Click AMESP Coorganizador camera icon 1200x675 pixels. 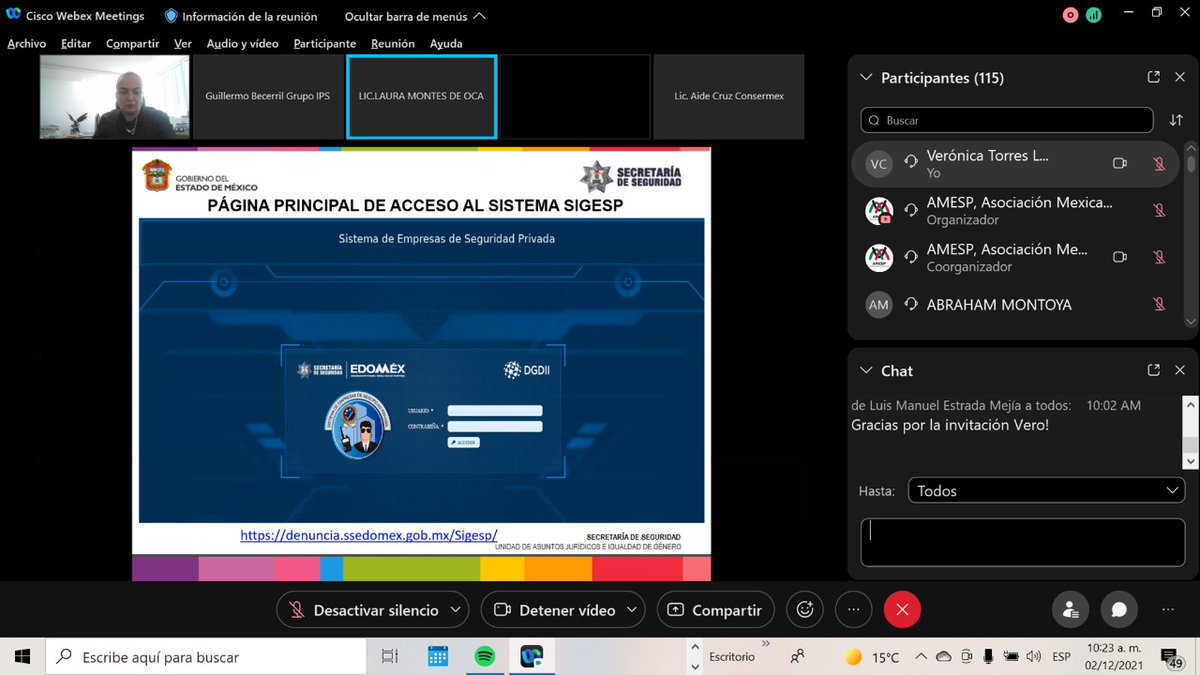click(1120, 257)
